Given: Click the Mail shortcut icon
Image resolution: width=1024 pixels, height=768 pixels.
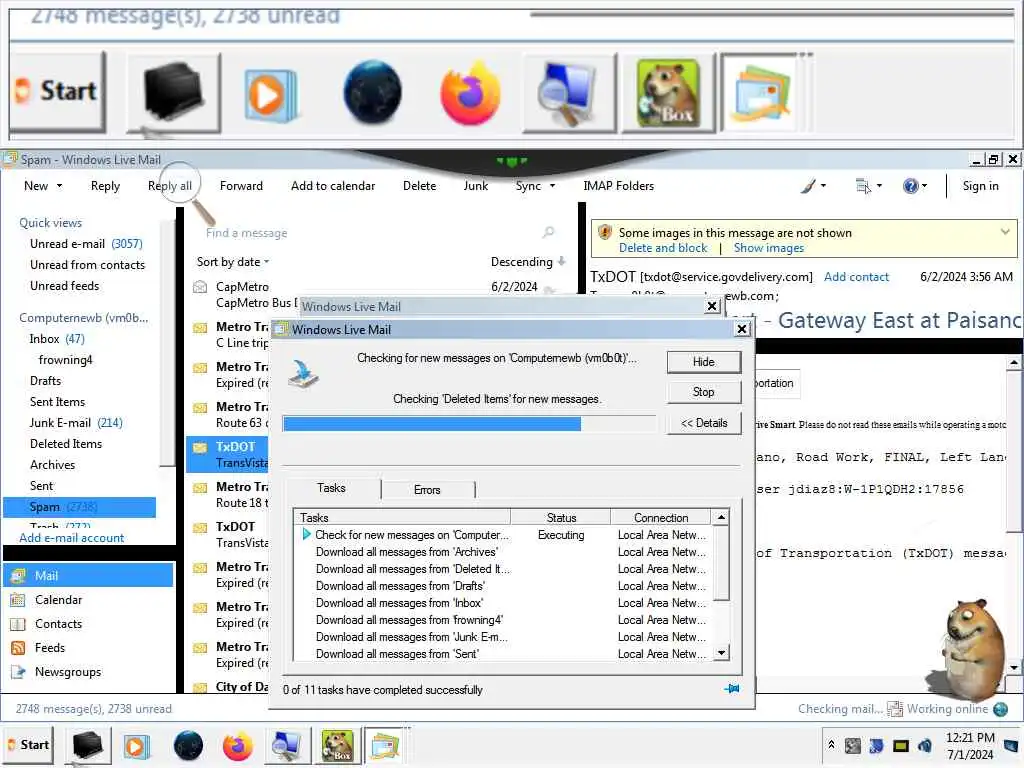Looking at the screenshot, I should 18,576.
